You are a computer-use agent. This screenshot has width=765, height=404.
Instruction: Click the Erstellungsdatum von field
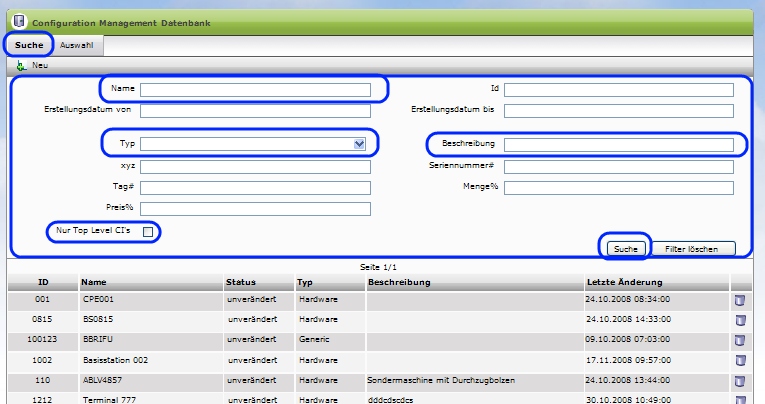(255, 110)
